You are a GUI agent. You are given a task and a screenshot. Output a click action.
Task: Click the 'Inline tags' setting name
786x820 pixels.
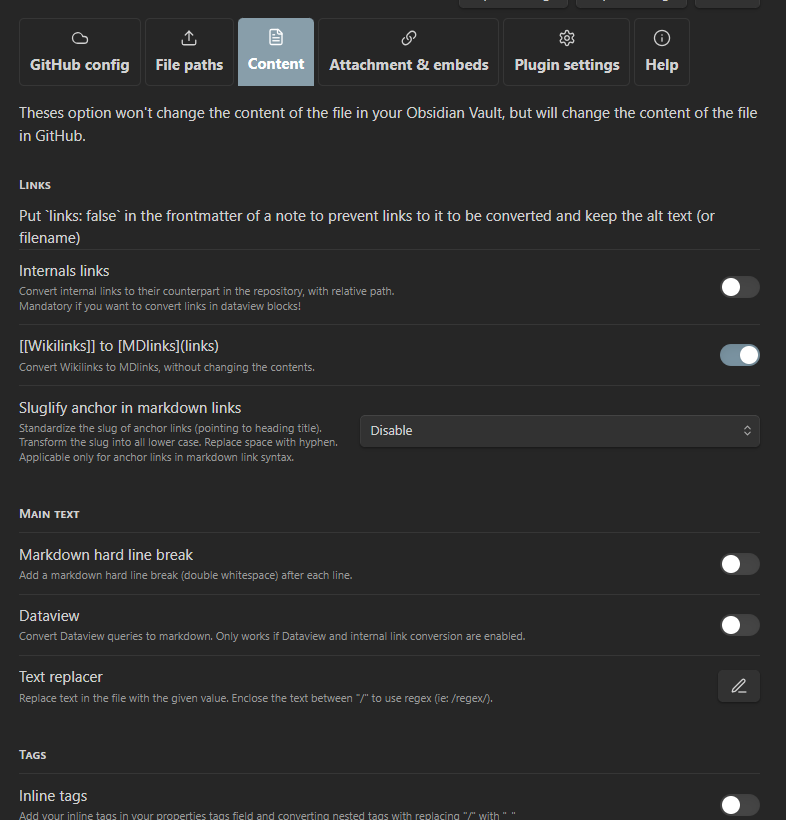point(53,796)
